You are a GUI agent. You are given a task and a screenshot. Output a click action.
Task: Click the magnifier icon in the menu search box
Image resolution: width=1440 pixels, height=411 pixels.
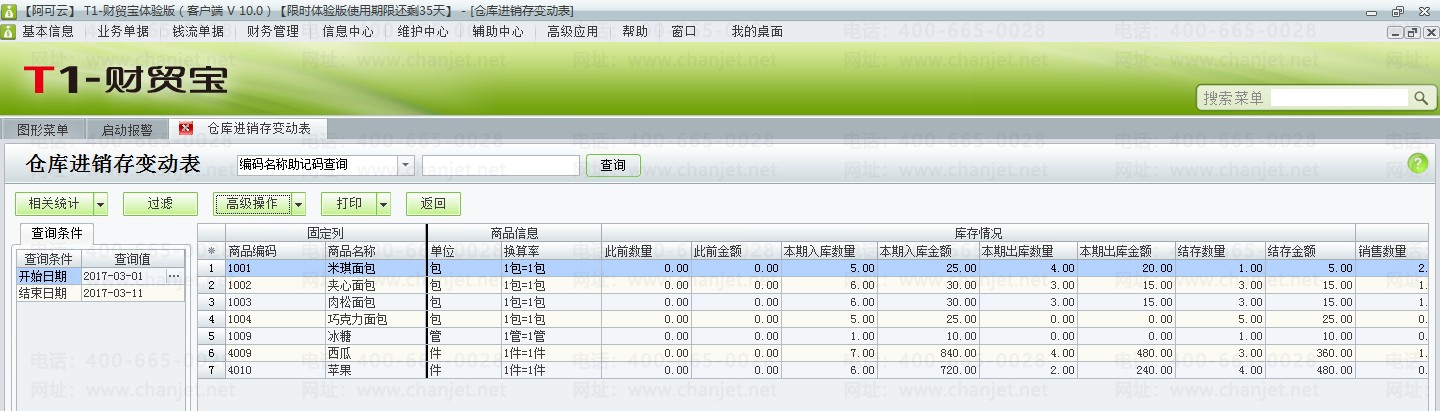(1420, 98)
